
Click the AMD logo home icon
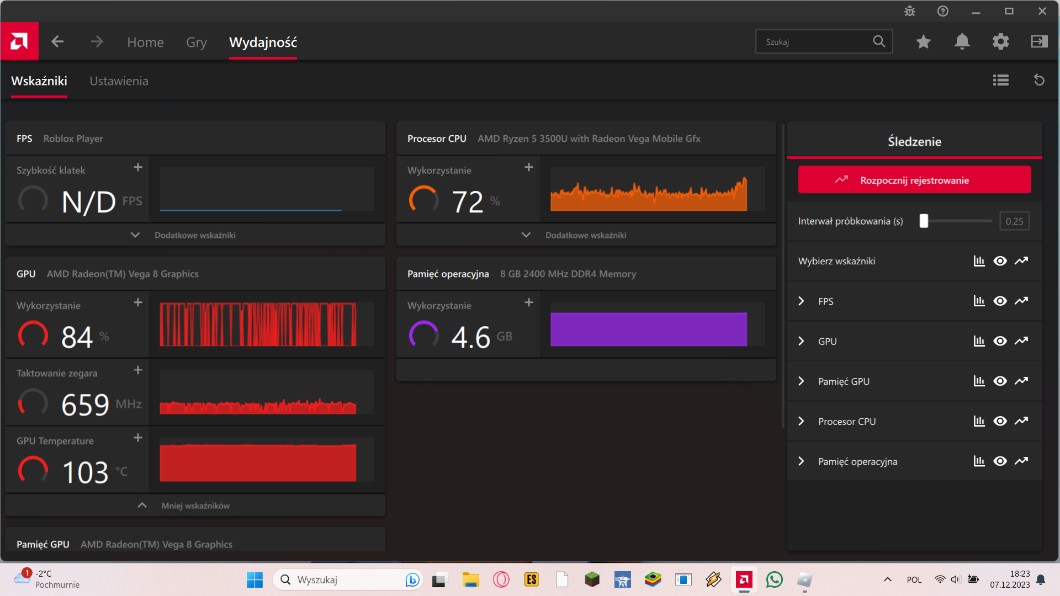coord(19,42)
